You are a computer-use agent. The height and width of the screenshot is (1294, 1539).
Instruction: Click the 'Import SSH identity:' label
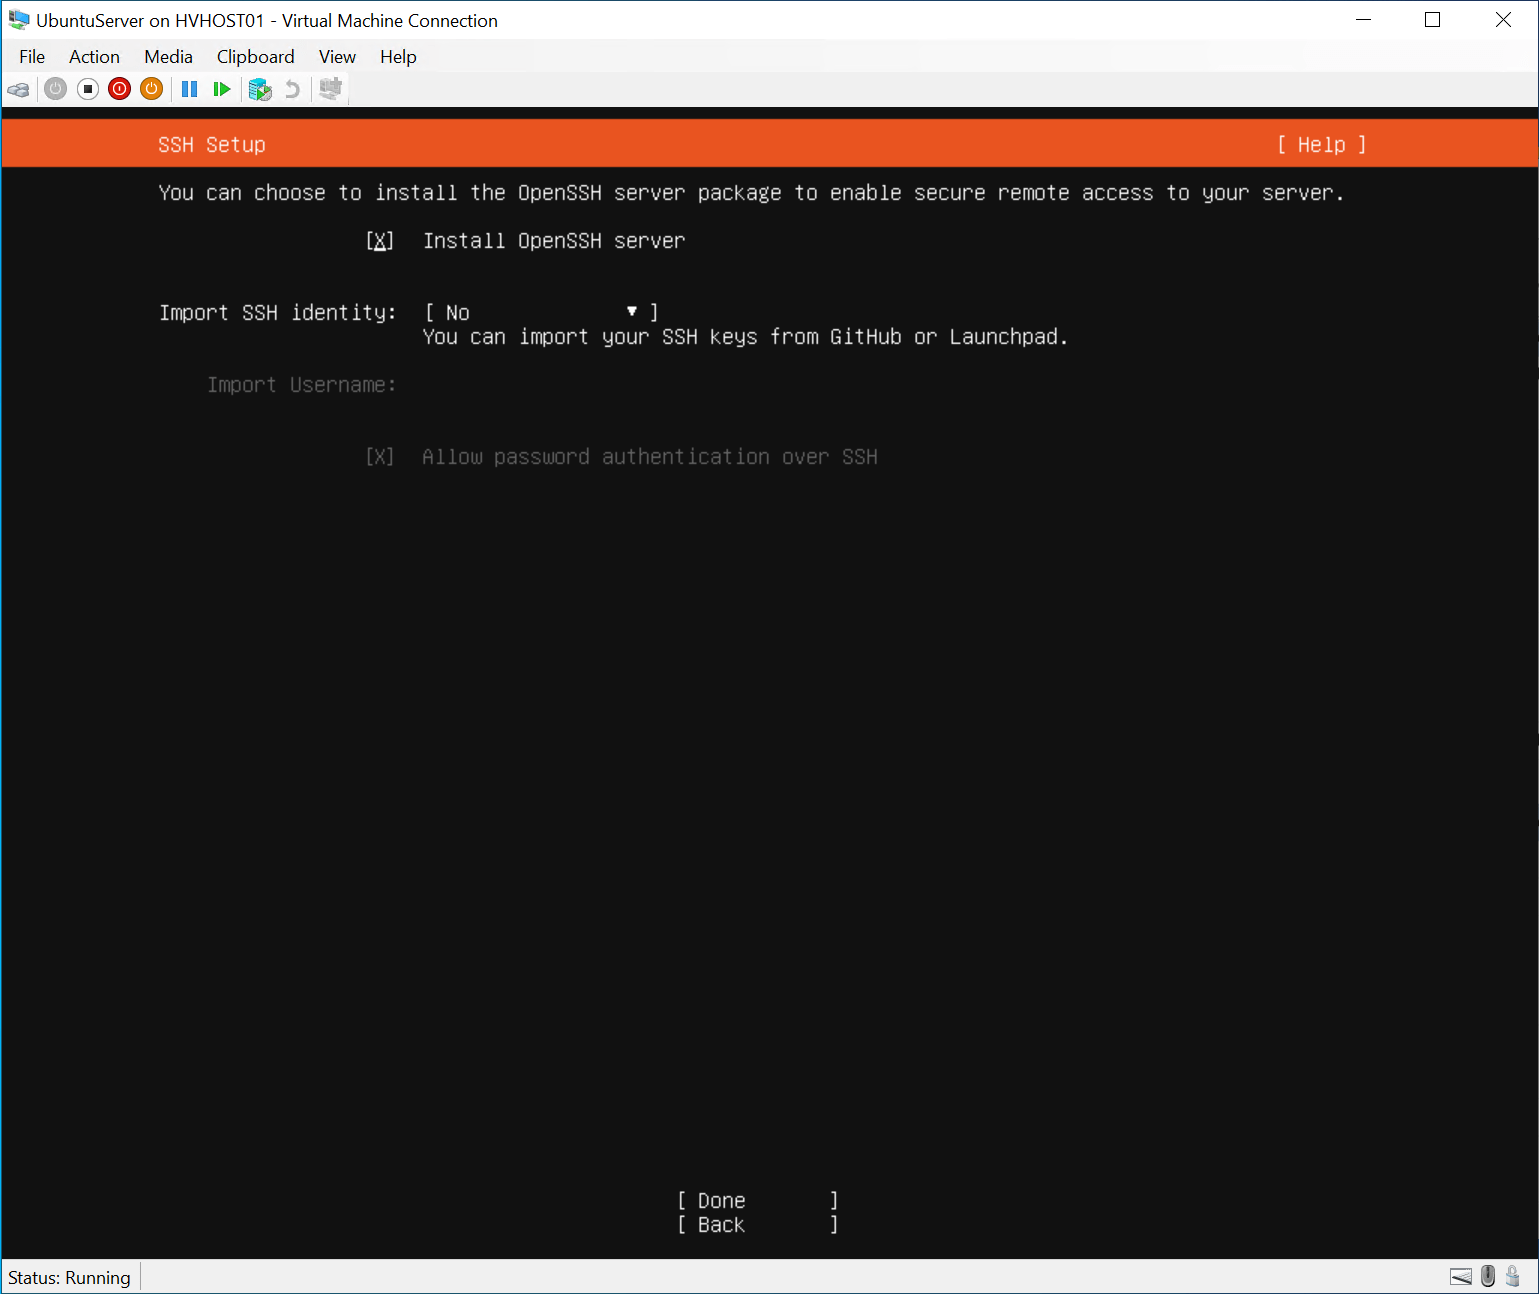(278, 313)
